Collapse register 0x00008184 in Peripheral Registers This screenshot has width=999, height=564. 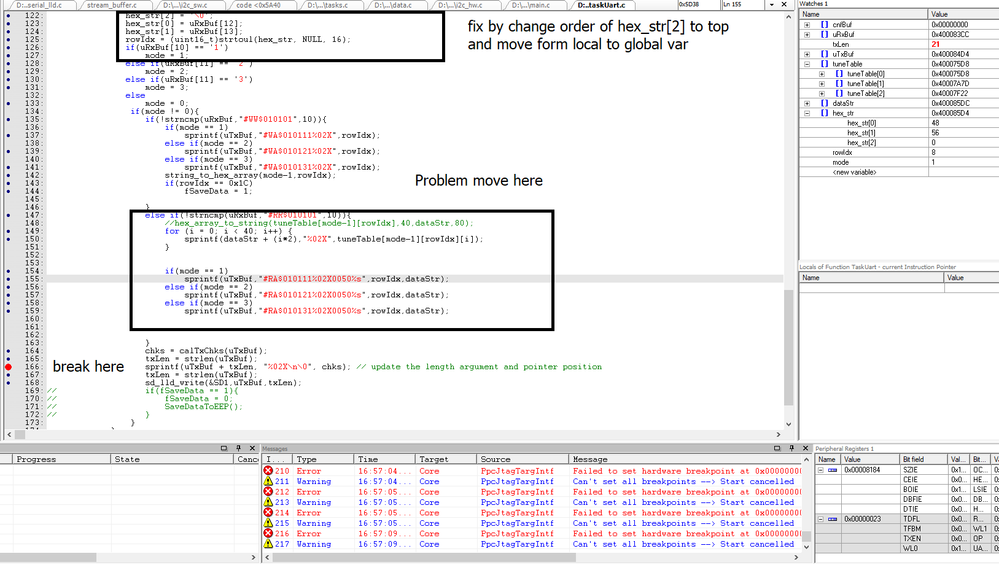tap(821, 470)
